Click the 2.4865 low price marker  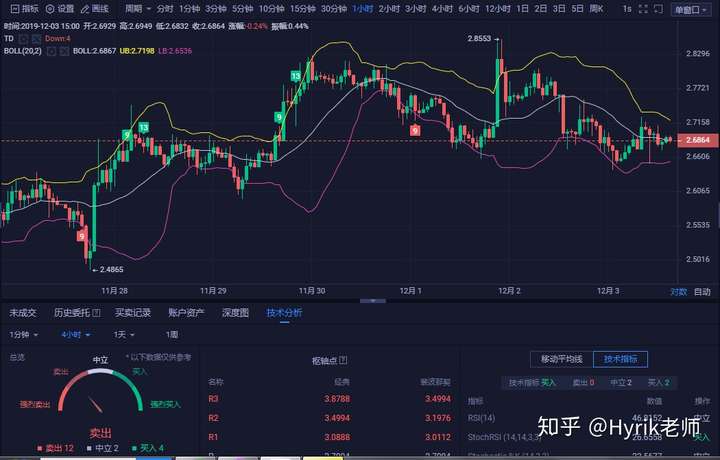[x=111, y=269]
